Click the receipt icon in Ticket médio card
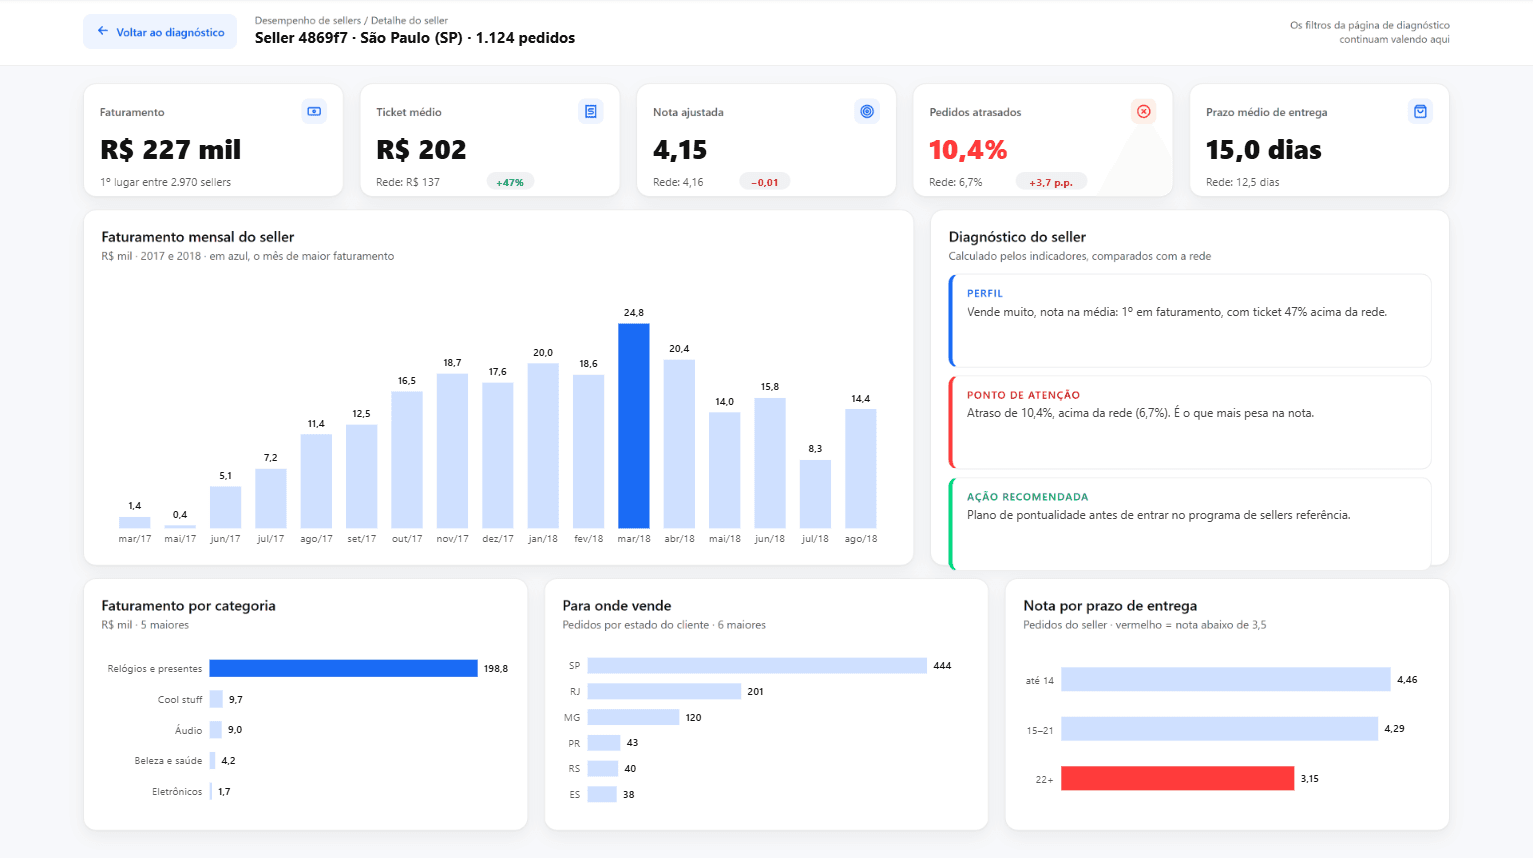 pyautogui.click(x=591, y=111)
